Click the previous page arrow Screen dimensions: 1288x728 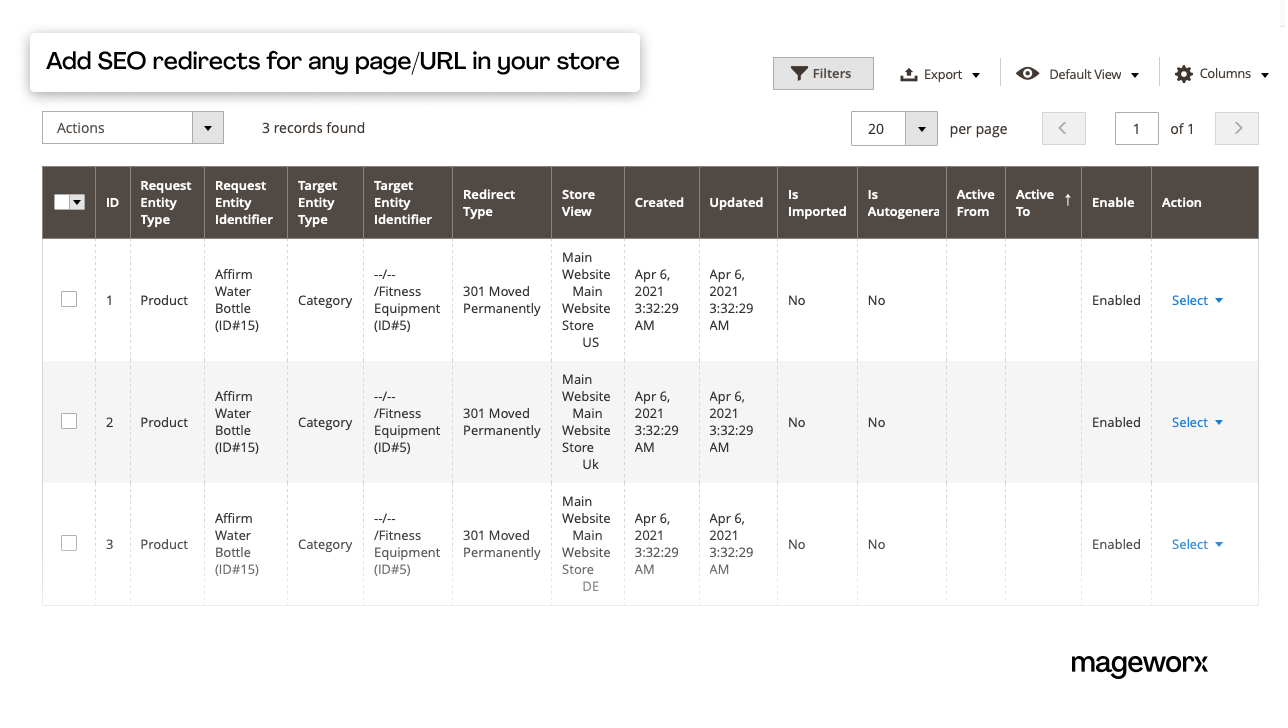1063,128
